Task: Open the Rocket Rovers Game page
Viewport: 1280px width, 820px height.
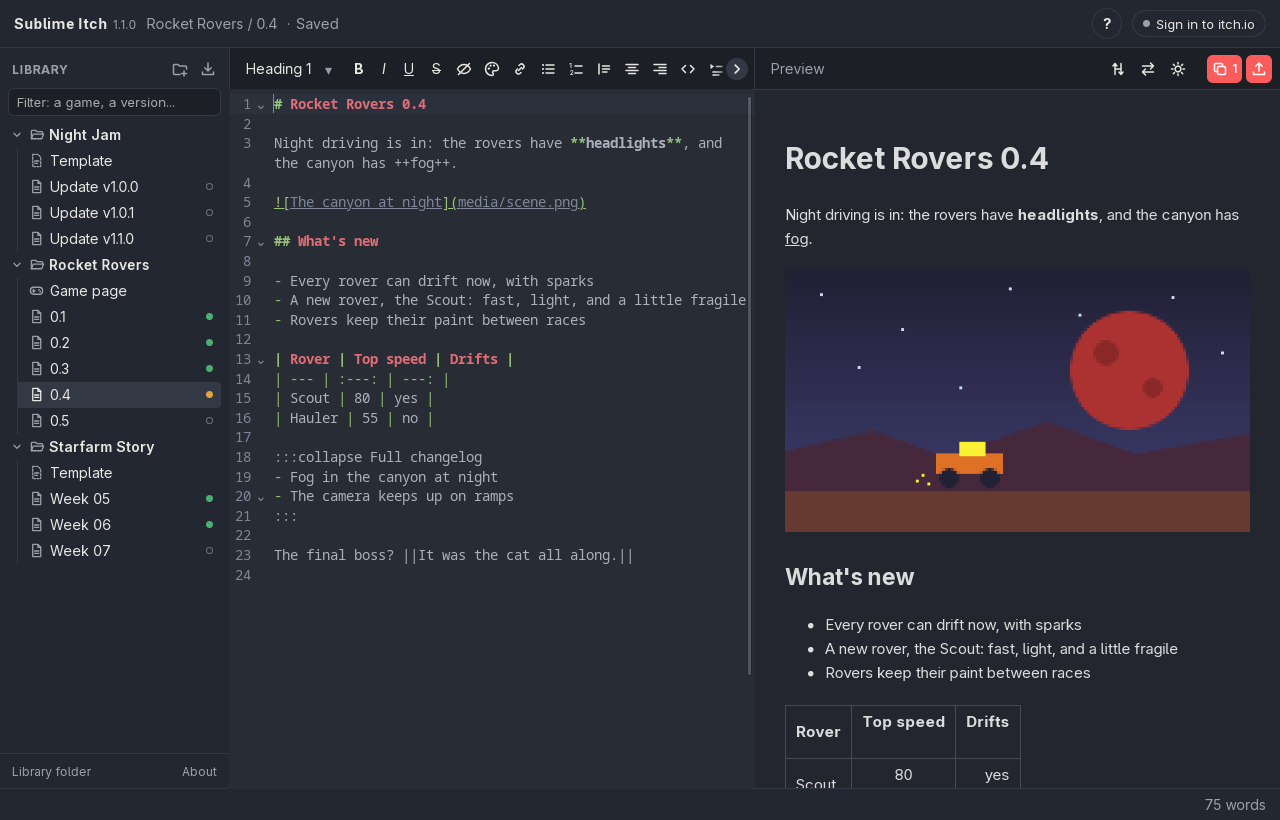Action: click(x=120, y=291)
